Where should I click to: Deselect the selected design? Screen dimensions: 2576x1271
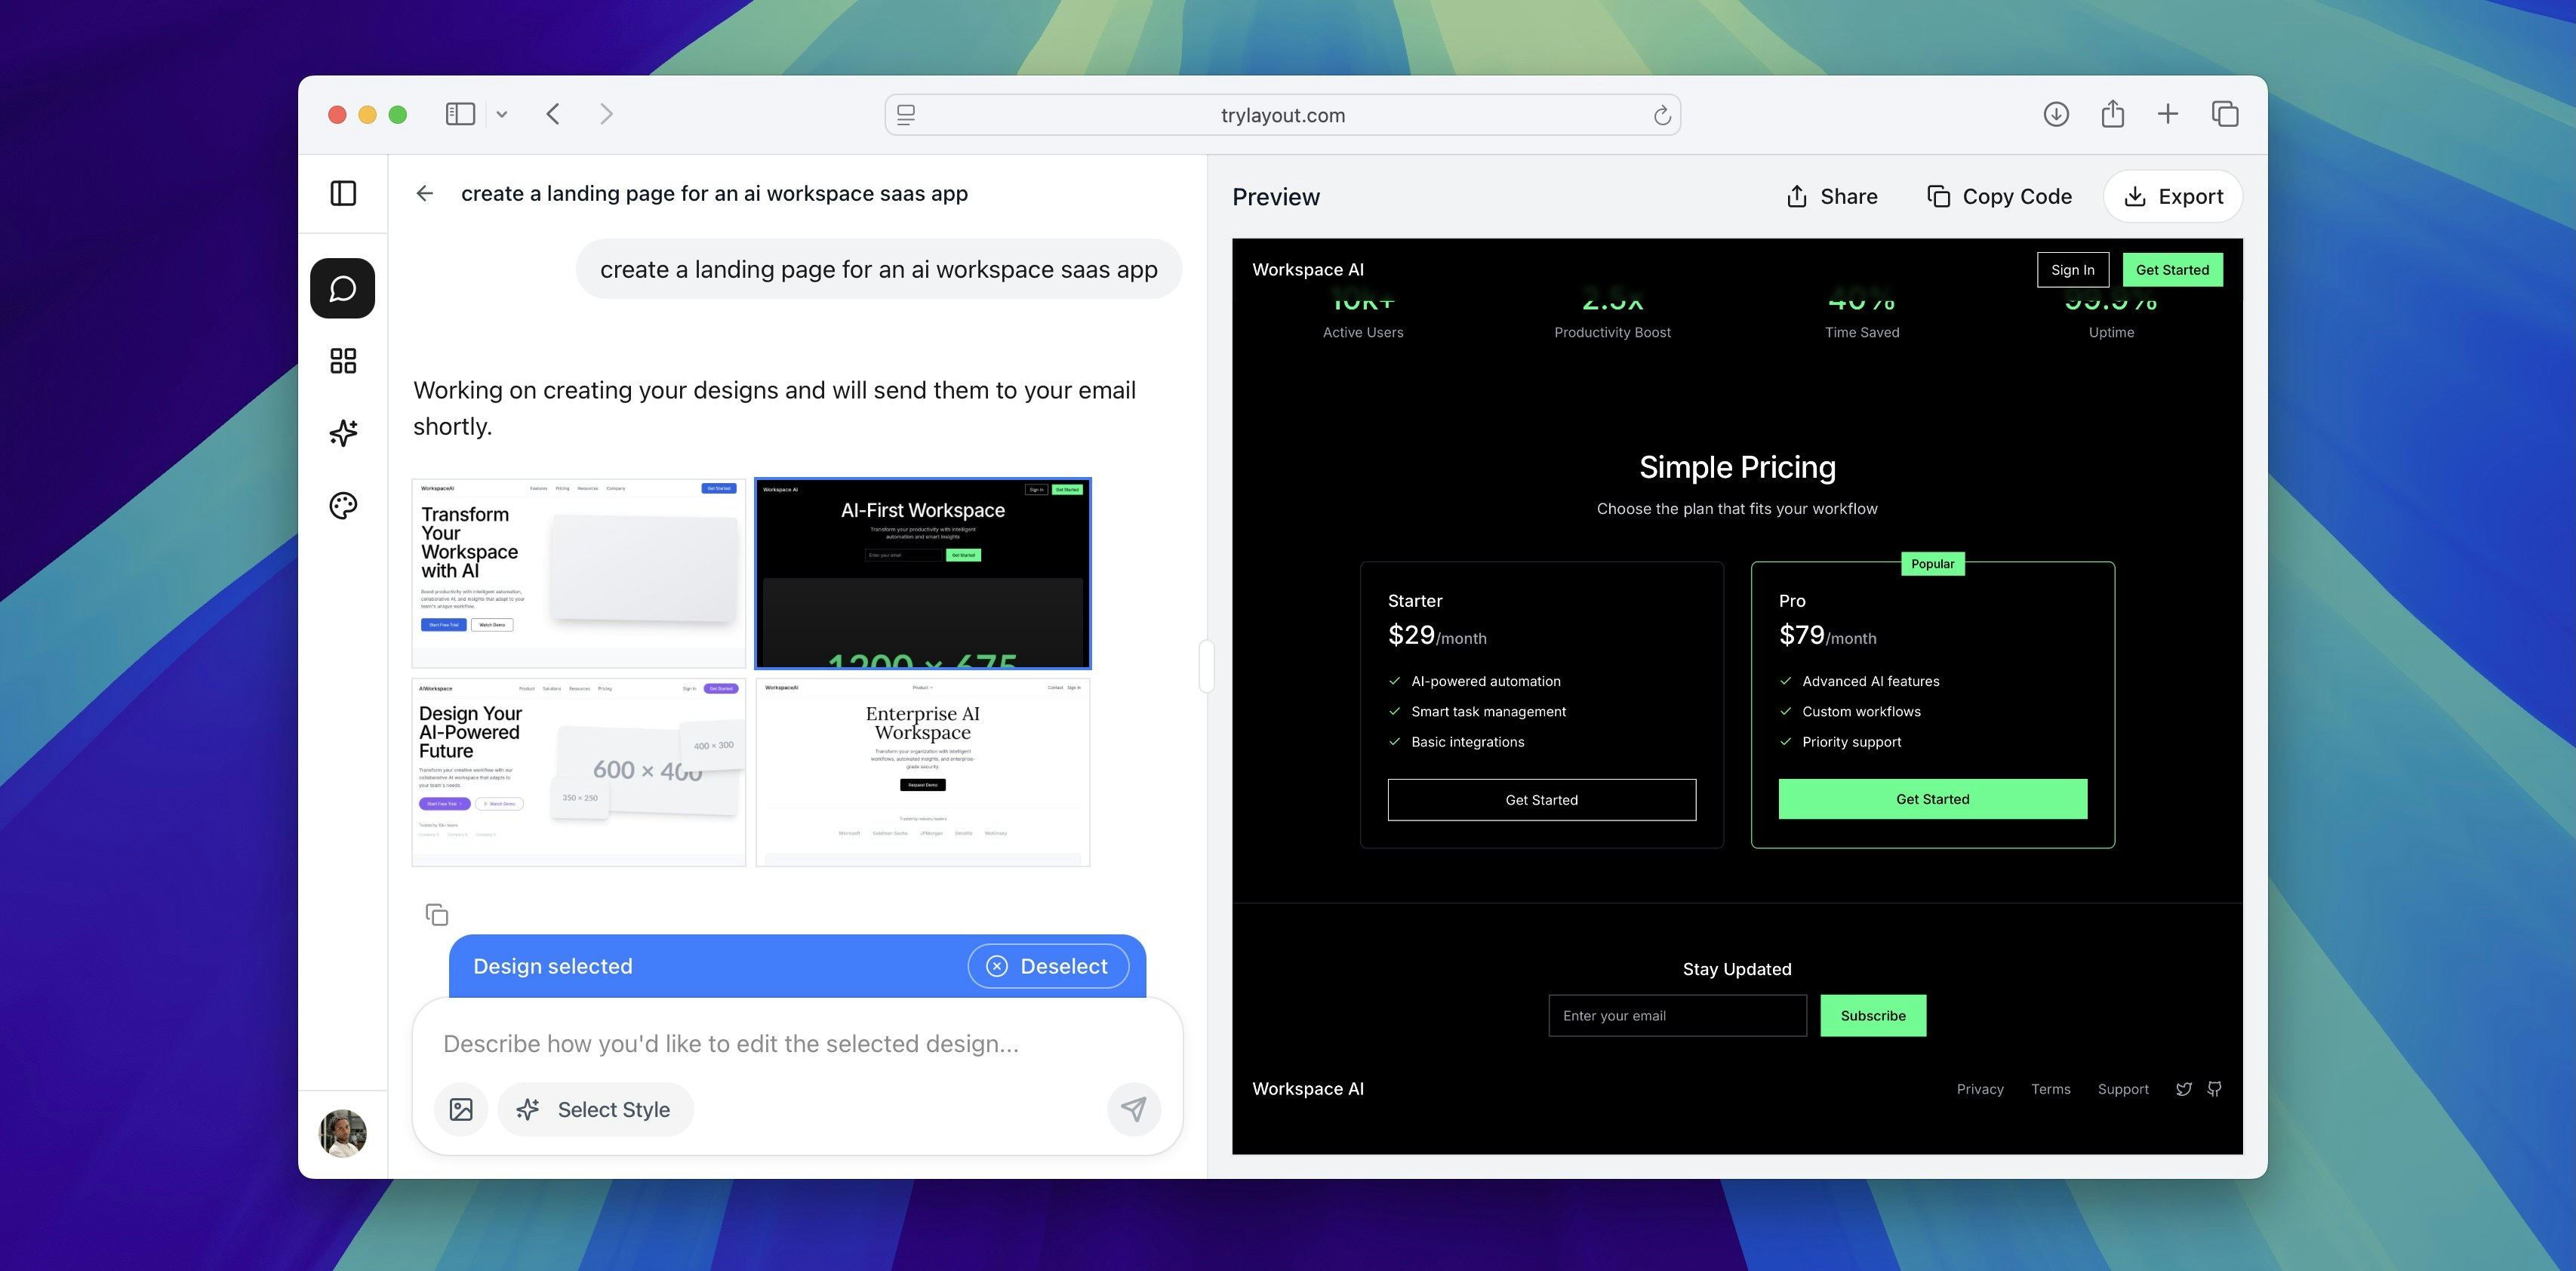pyautogui.click(x=1048, y=966)
